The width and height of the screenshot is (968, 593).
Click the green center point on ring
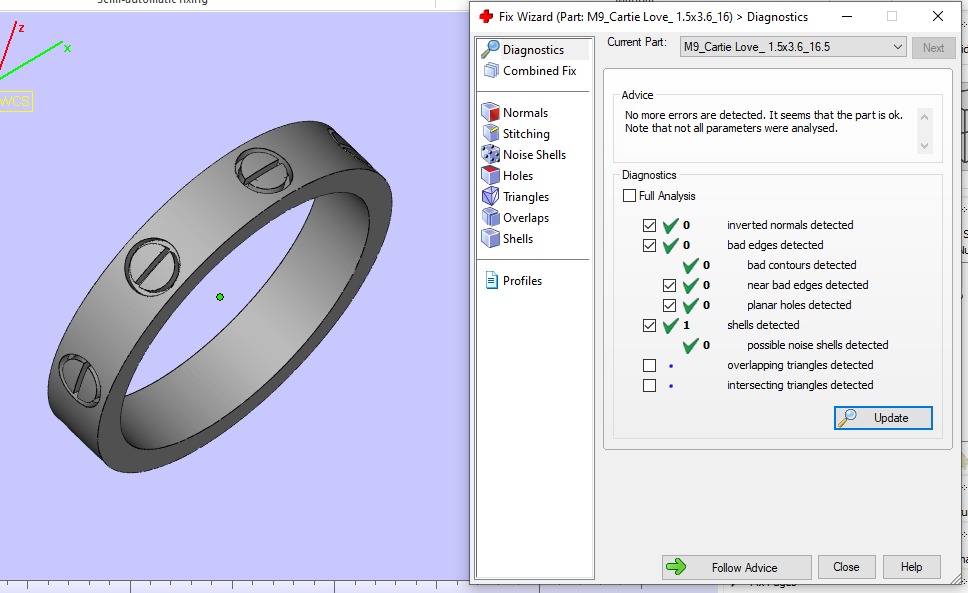coord(220,297)
